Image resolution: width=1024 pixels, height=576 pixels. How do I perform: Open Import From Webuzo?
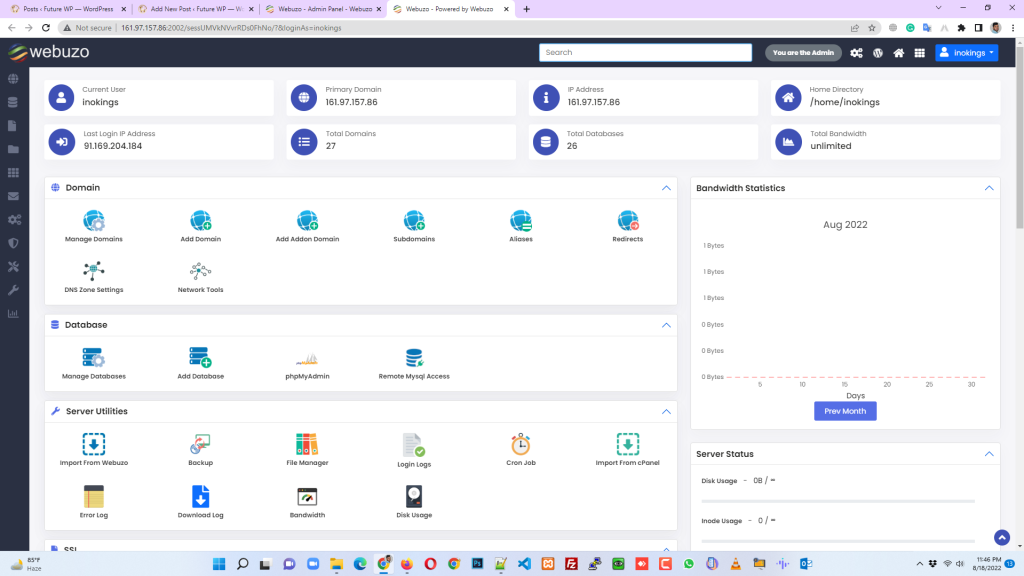pos(93,449)
